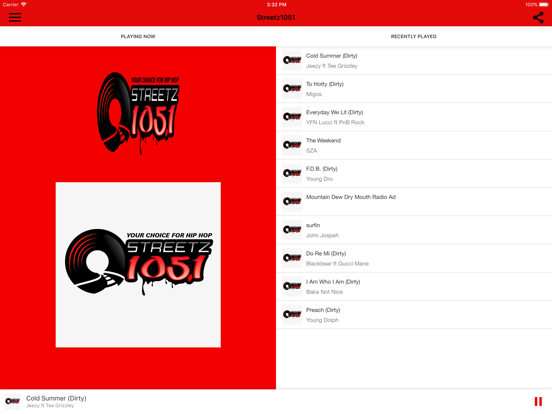This screenshot has width=552, height=414.
Task: Tap the Streetz 105.1 logo on the red background
Action: click(138, 113)
